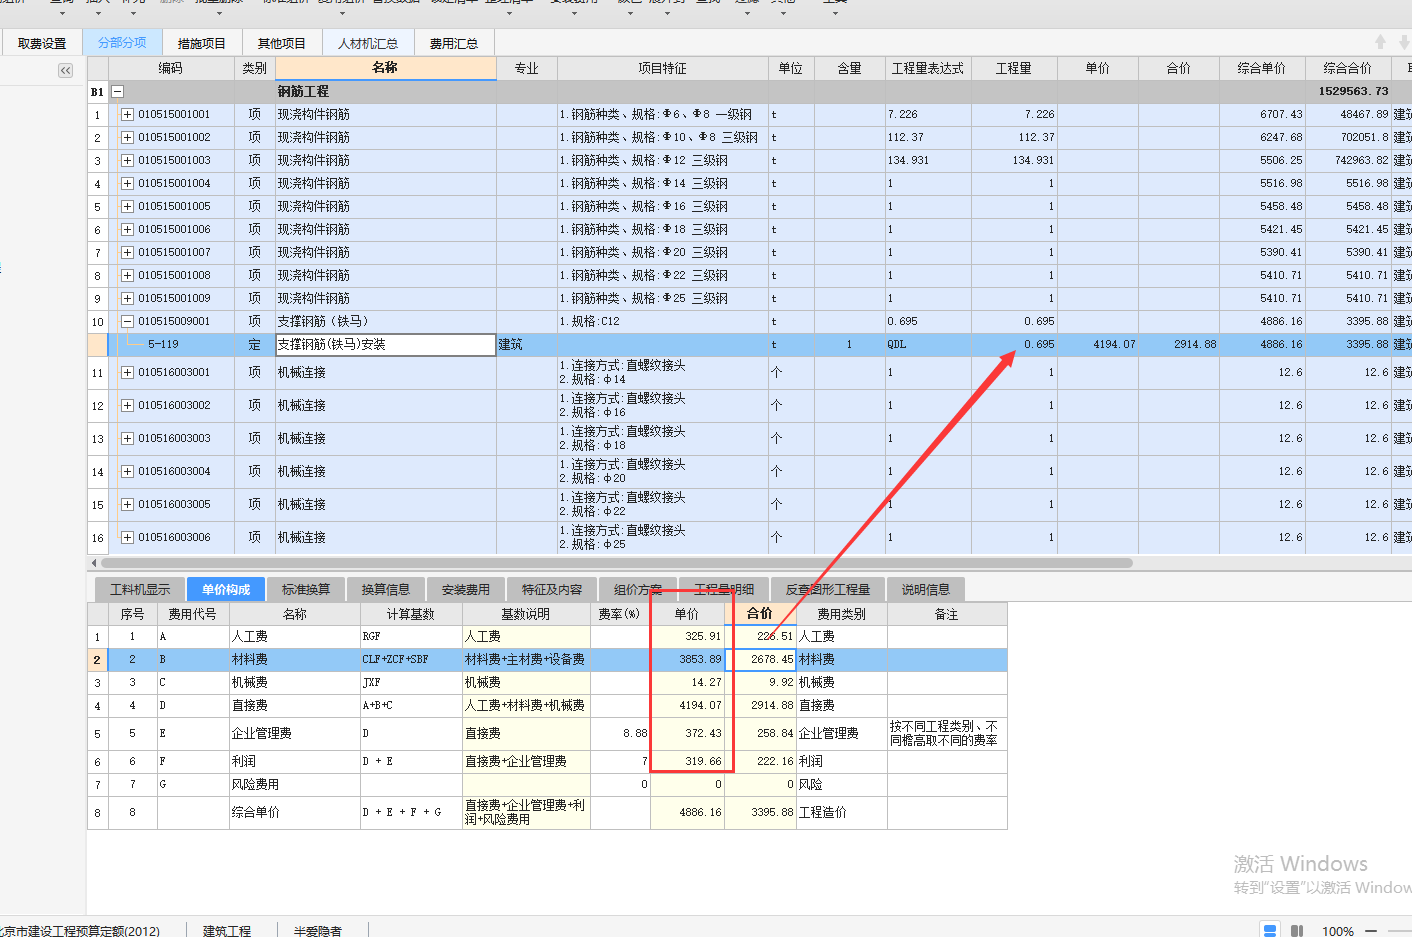This screenshot has width=1412, height=937.
Task: Click the 编码 column header
Action: (x=171, y=68)
